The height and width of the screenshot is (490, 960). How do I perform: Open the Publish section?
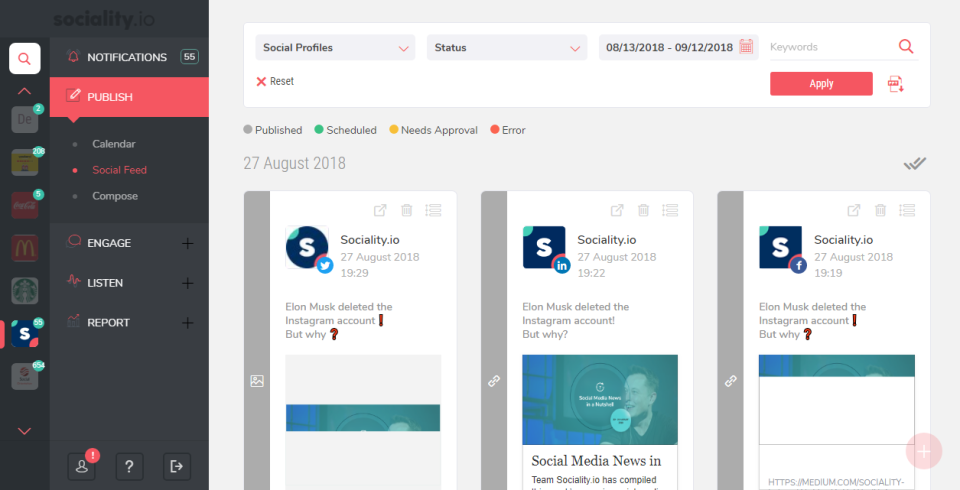point(129,97)
